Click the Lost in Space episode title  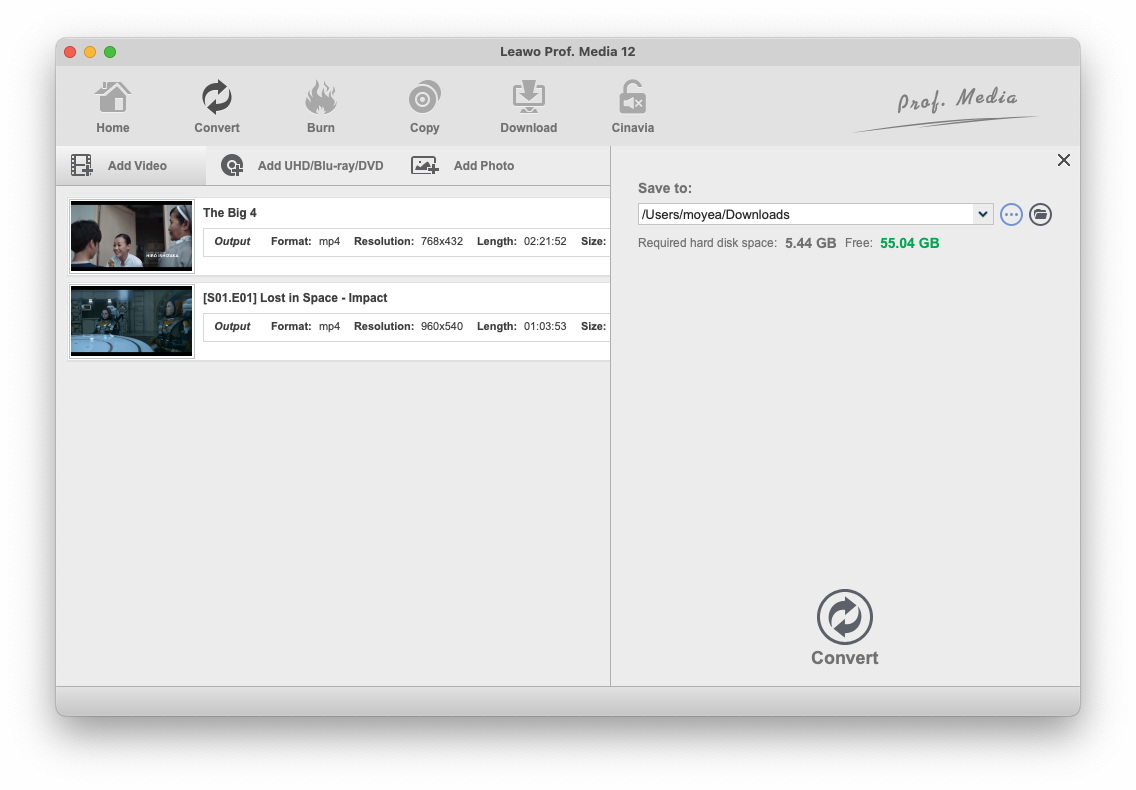(295, 298)
